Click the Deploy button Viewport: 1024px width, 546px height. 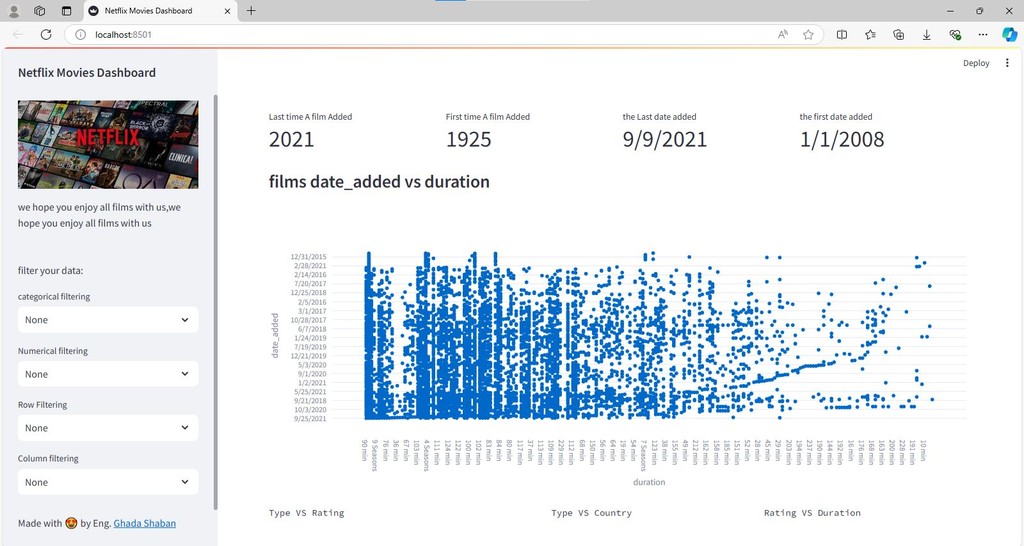coord(976,63)
